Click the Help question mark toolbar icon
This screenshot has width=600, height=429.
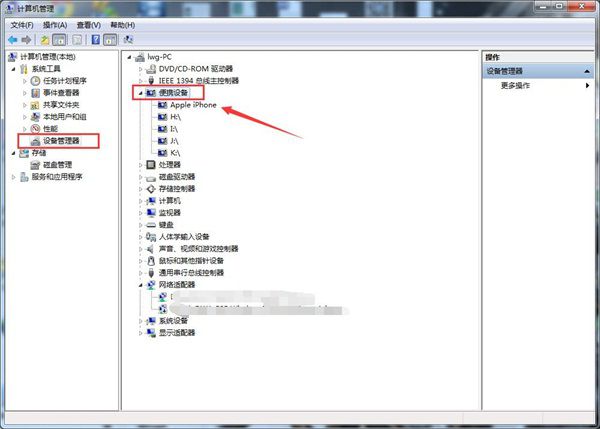pos(96,39)
